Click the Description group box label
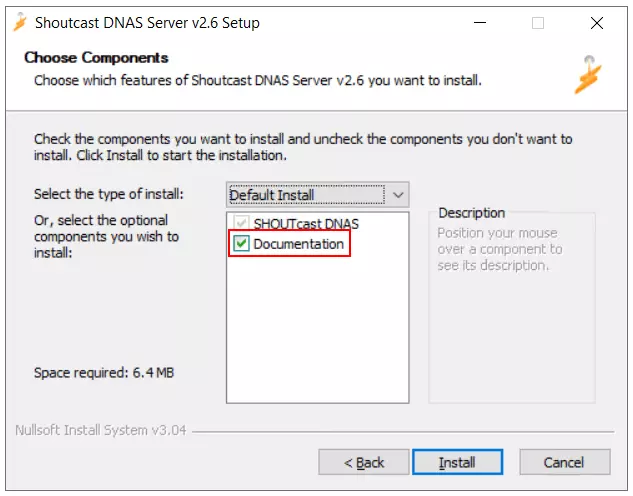The width and height of the screenshot is (633, 496). coord(472,213)
